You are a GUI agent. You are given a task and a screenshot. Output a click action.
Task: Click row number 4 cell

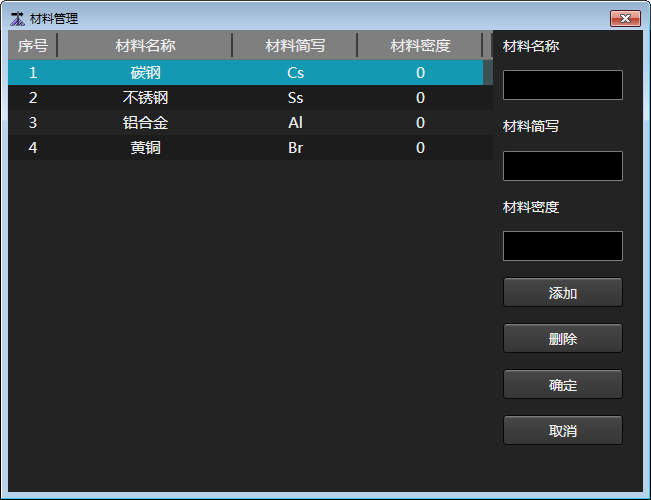click(33, 147)
